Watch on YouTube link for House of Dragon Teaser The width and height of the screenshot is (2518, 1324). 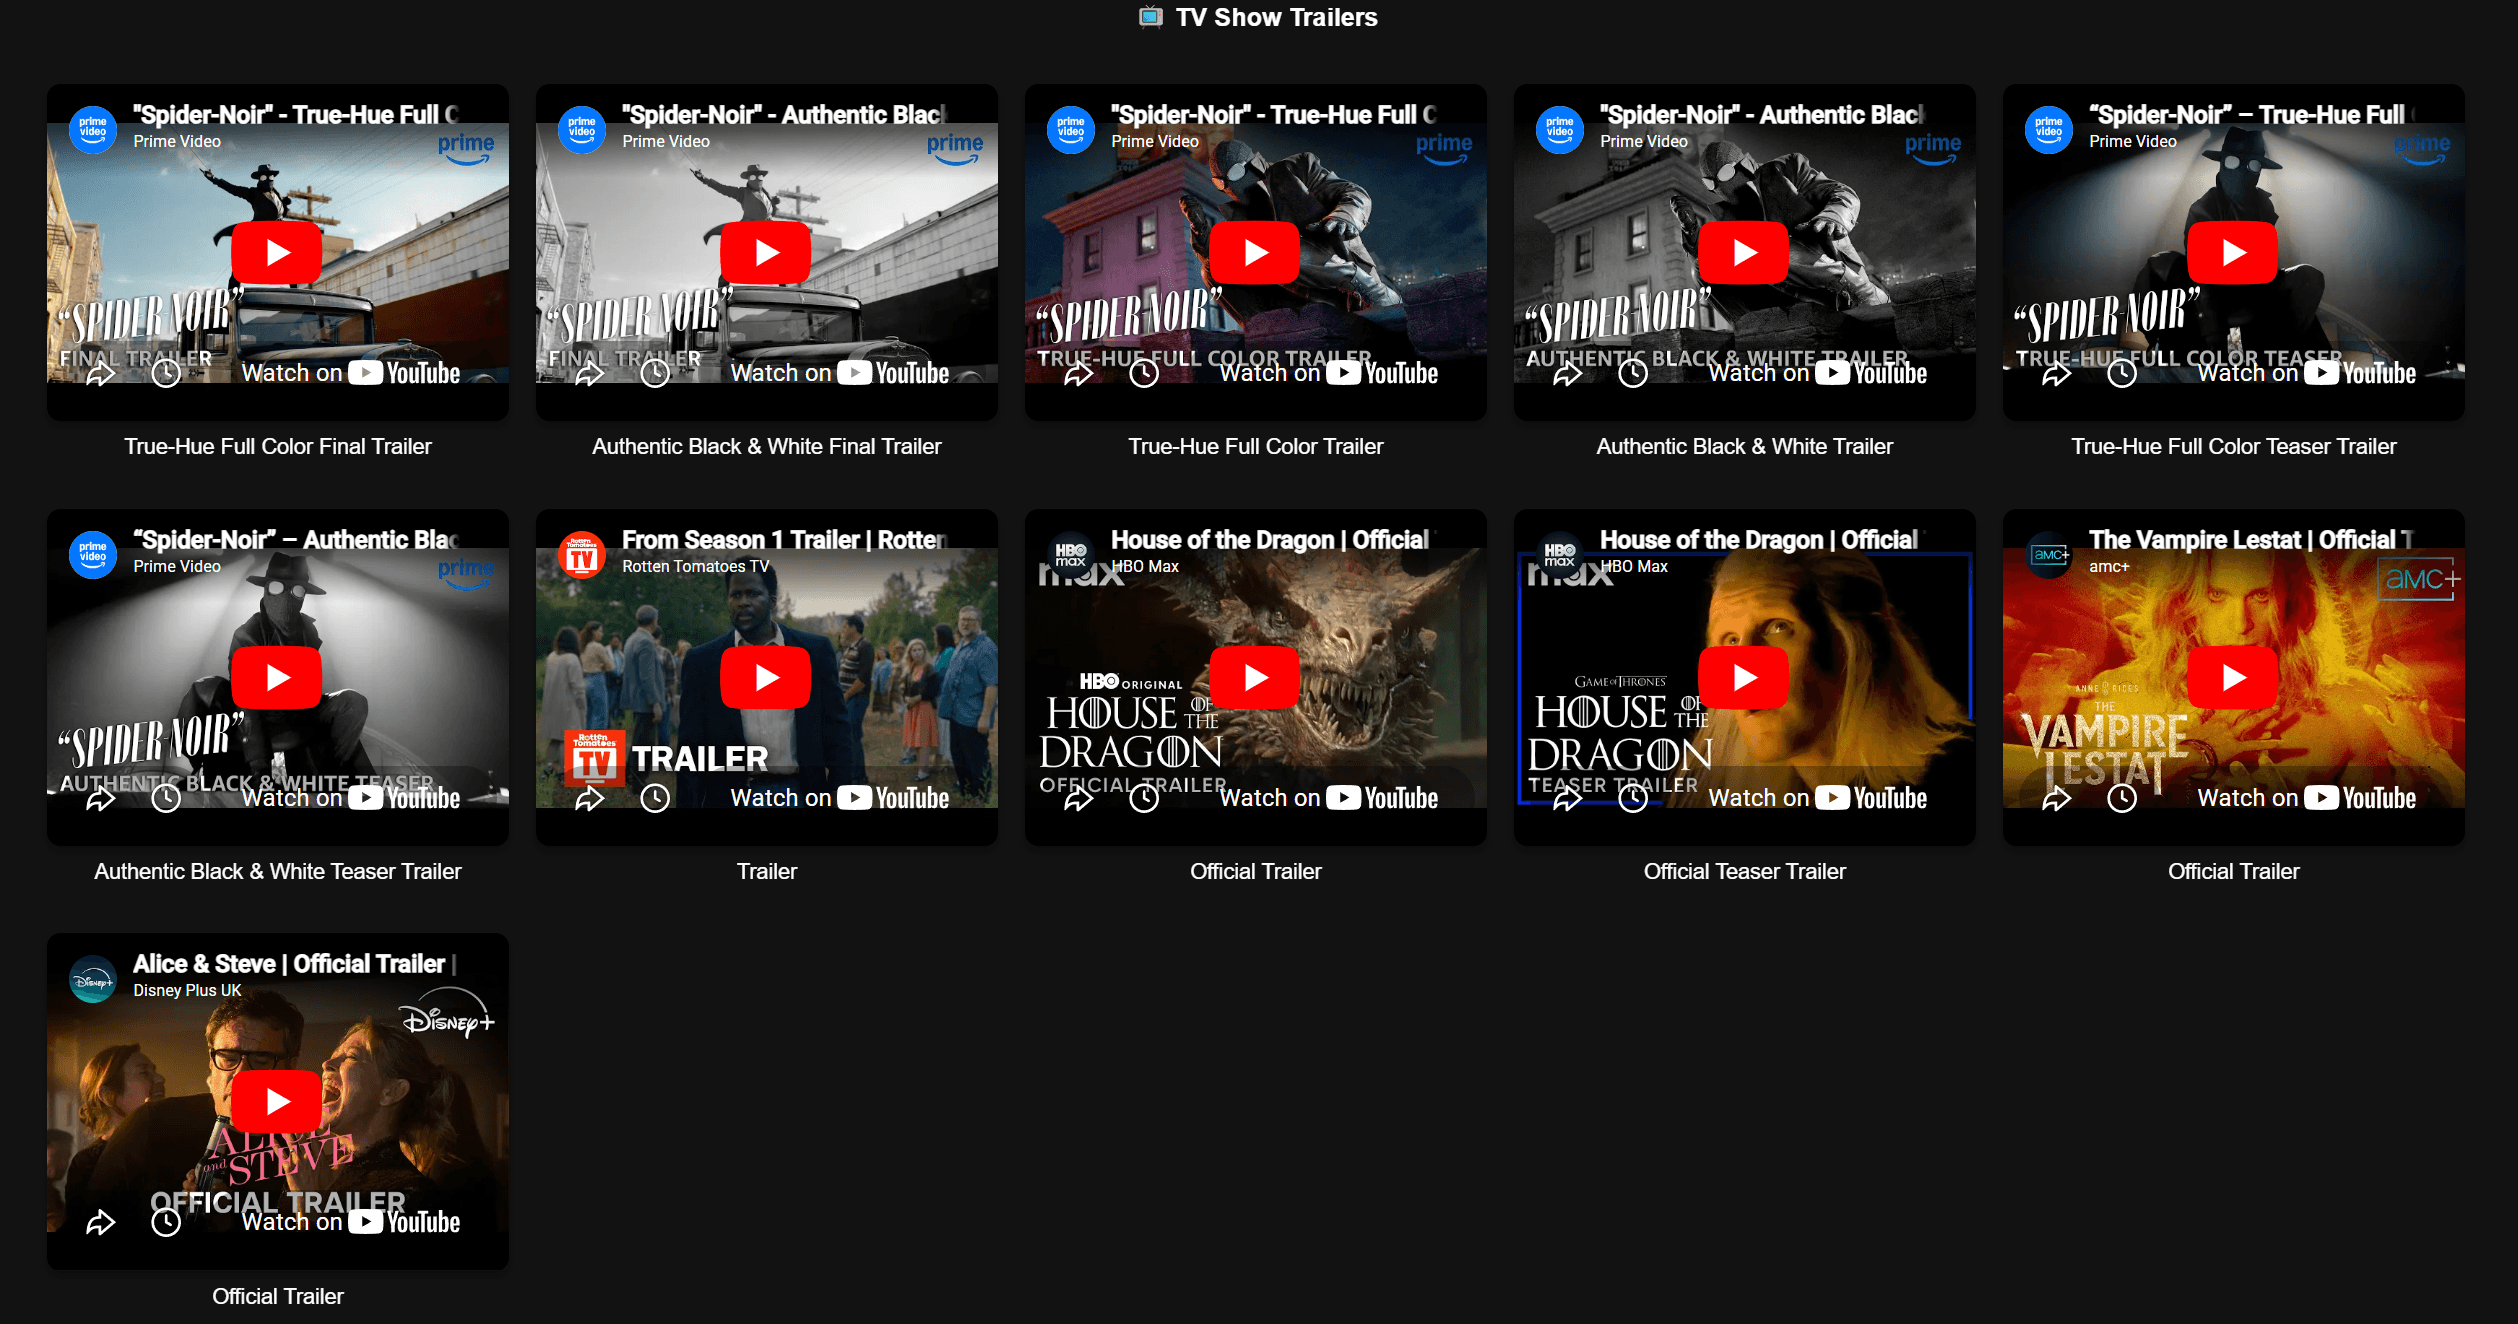coord(1818,798)
